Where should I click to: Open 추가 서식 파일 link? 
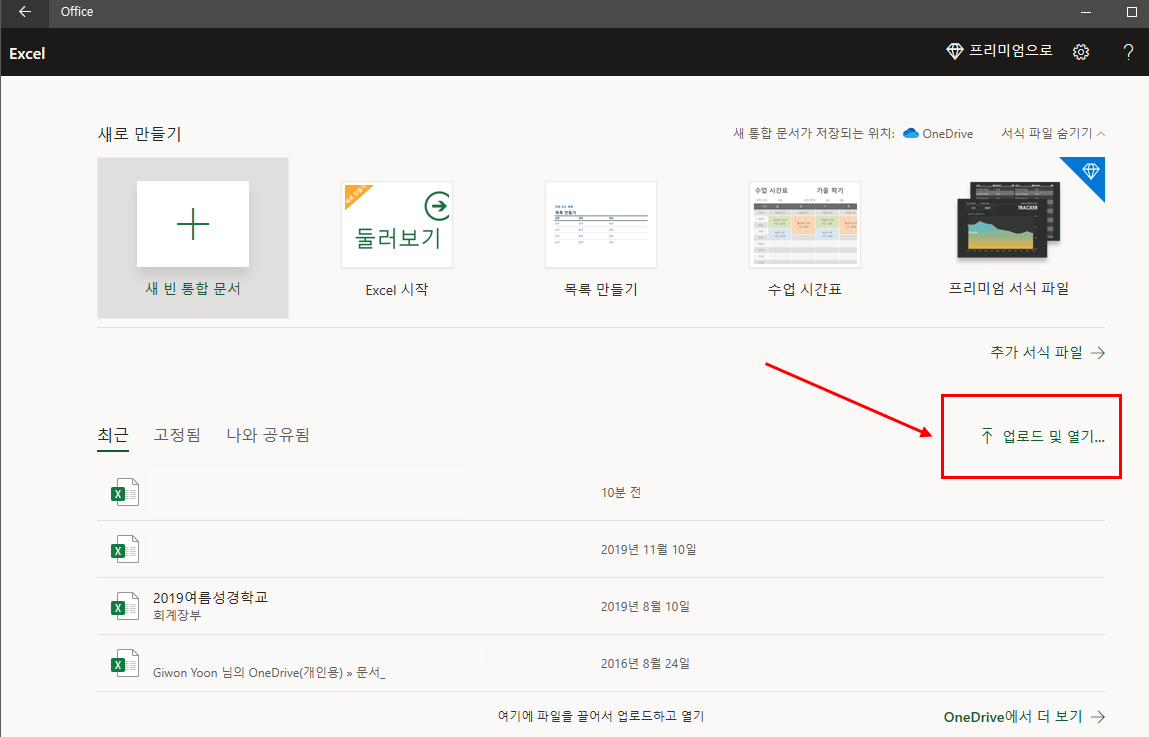click(1047, 352)
